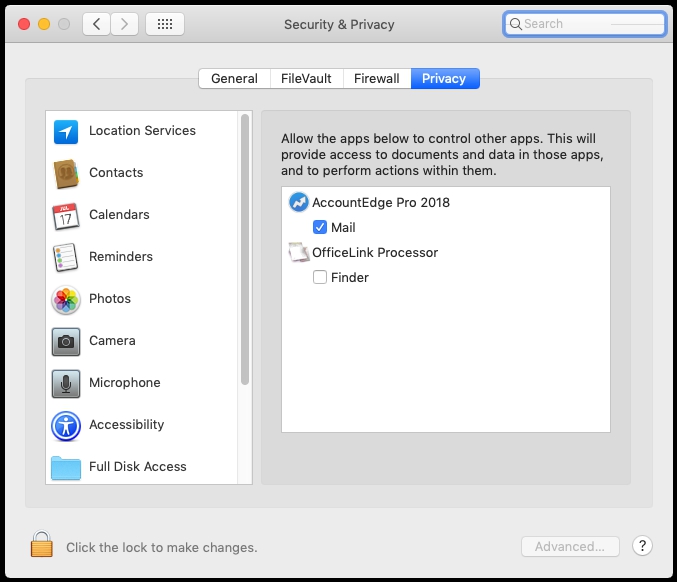Open the Calendars icon in sidebar
The image size is (677, 582).
[x=66, y=215]
